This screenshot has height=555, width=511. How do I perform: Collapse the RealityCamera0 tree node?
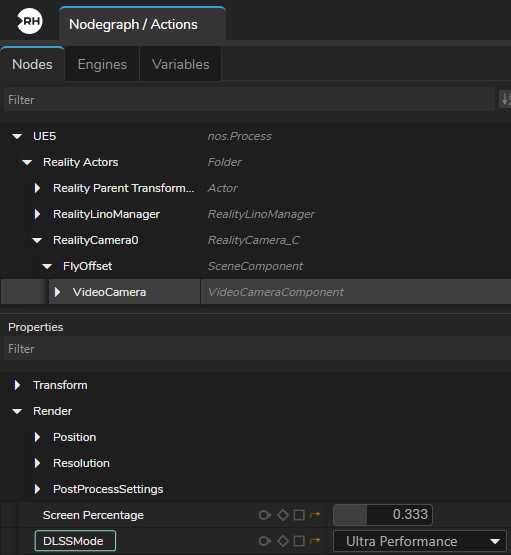pos(37,240)
